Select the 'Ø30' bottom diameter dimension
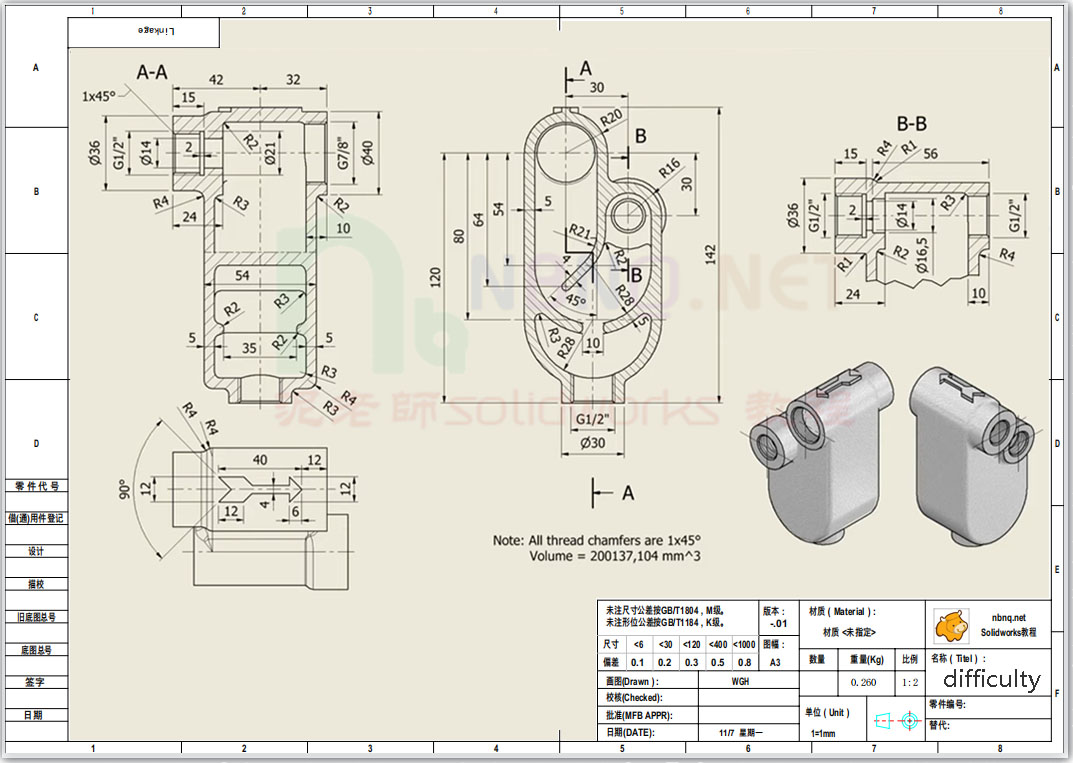 point(593,443)
